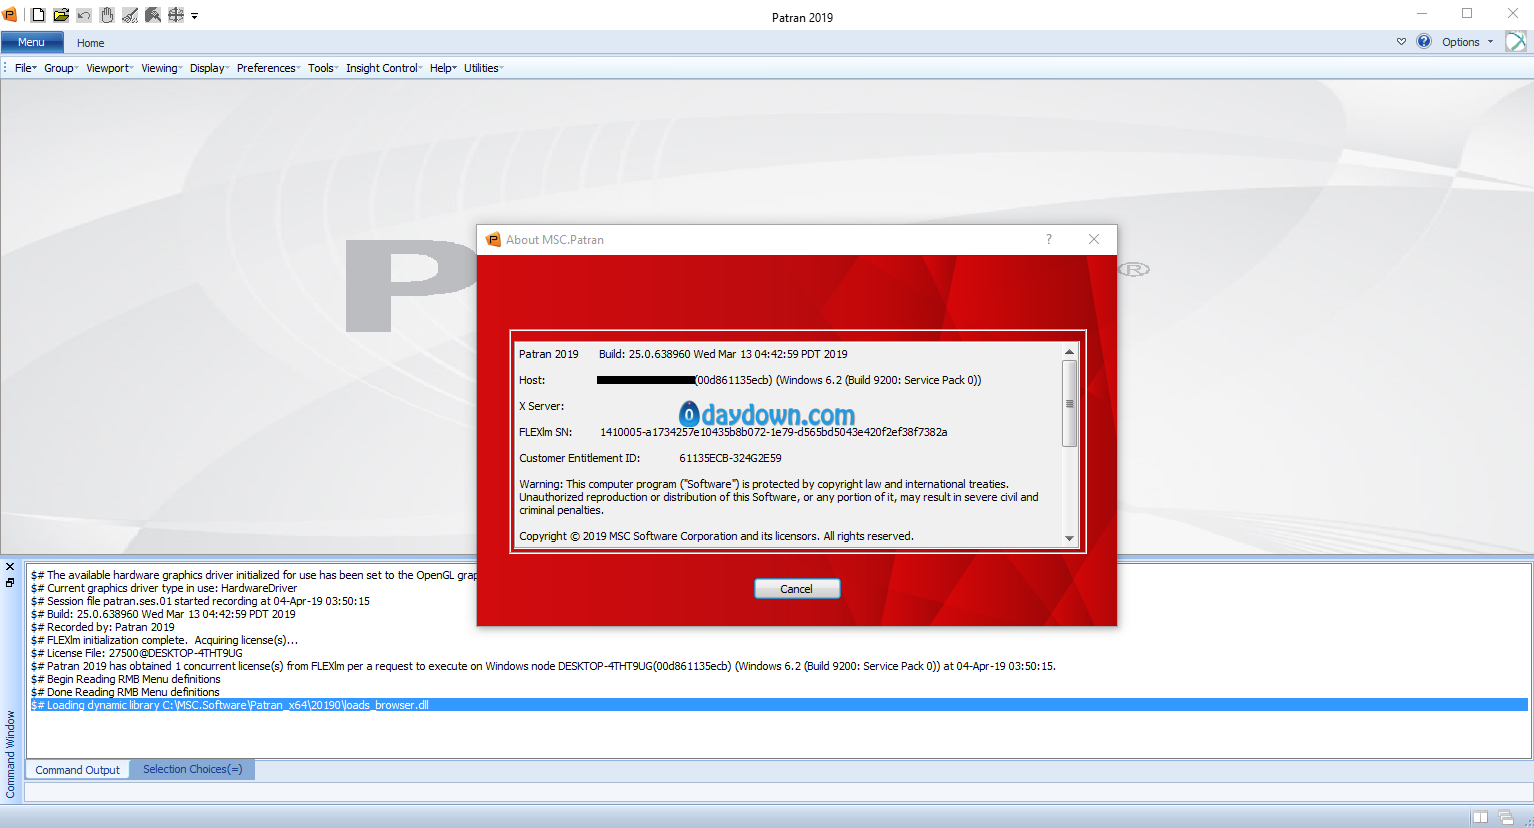
Task: Click 'Recorded by: Patran 2019' log line
Action: tap(103, 627)
